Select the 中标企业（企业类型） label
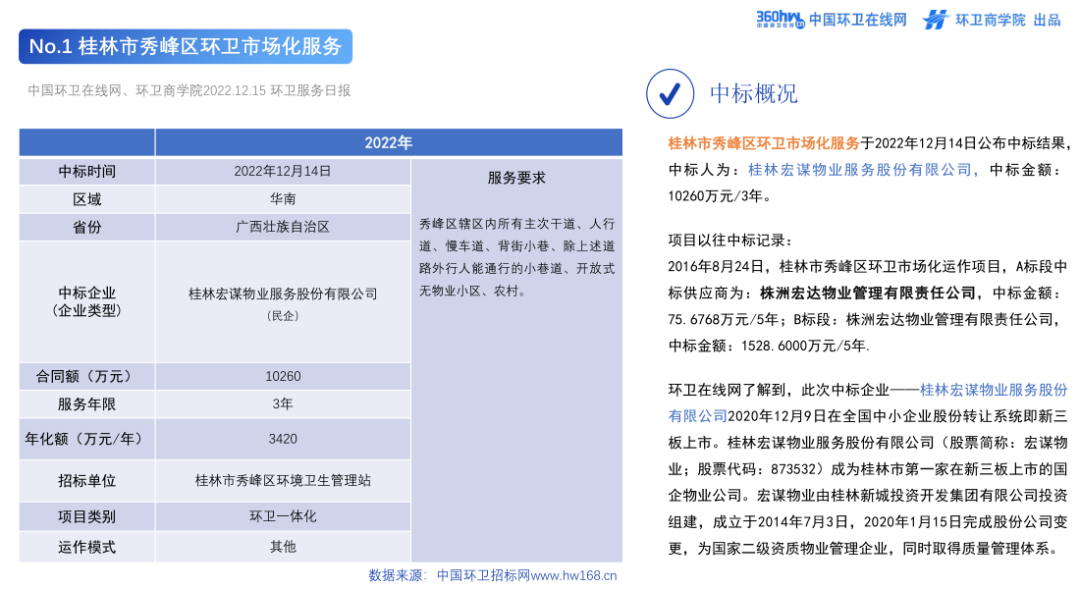 click(87, 302)
